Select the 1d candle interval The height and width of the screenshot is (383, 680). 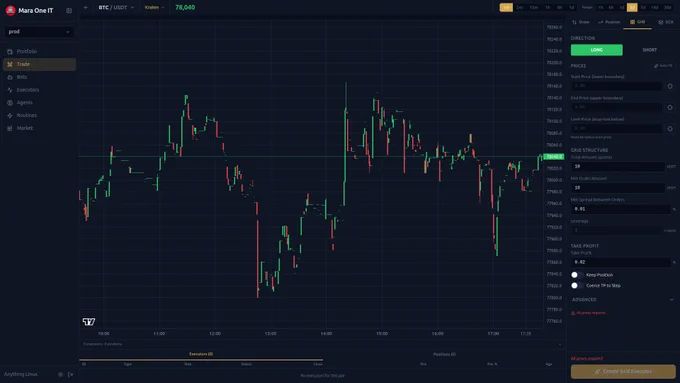click(x=572, y=7)
